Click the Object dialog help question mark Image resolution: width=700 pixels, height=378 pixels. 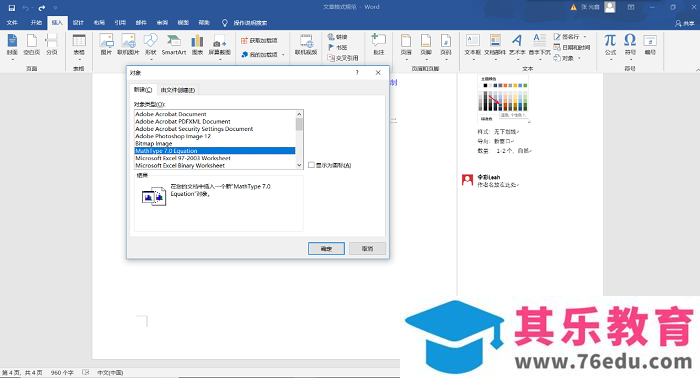click(x=357, y=72)
